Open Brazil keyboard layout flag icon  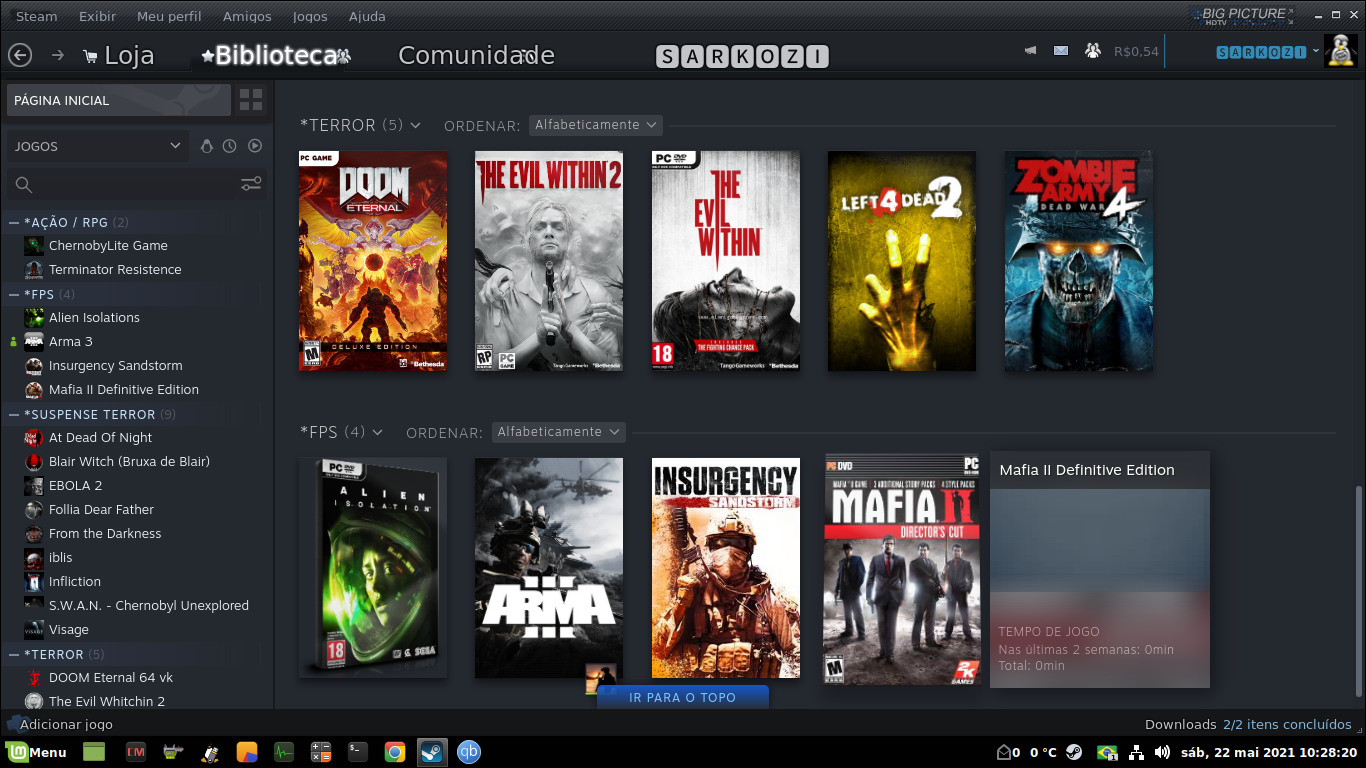(x=1107, y=752)
